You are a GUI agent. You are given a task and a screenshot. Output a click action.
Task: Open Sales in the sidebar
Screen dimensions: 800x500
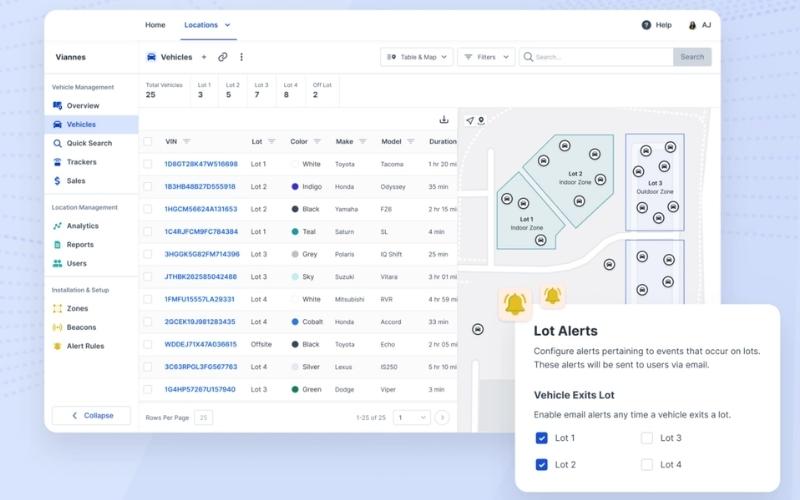(x=91, y=181)
